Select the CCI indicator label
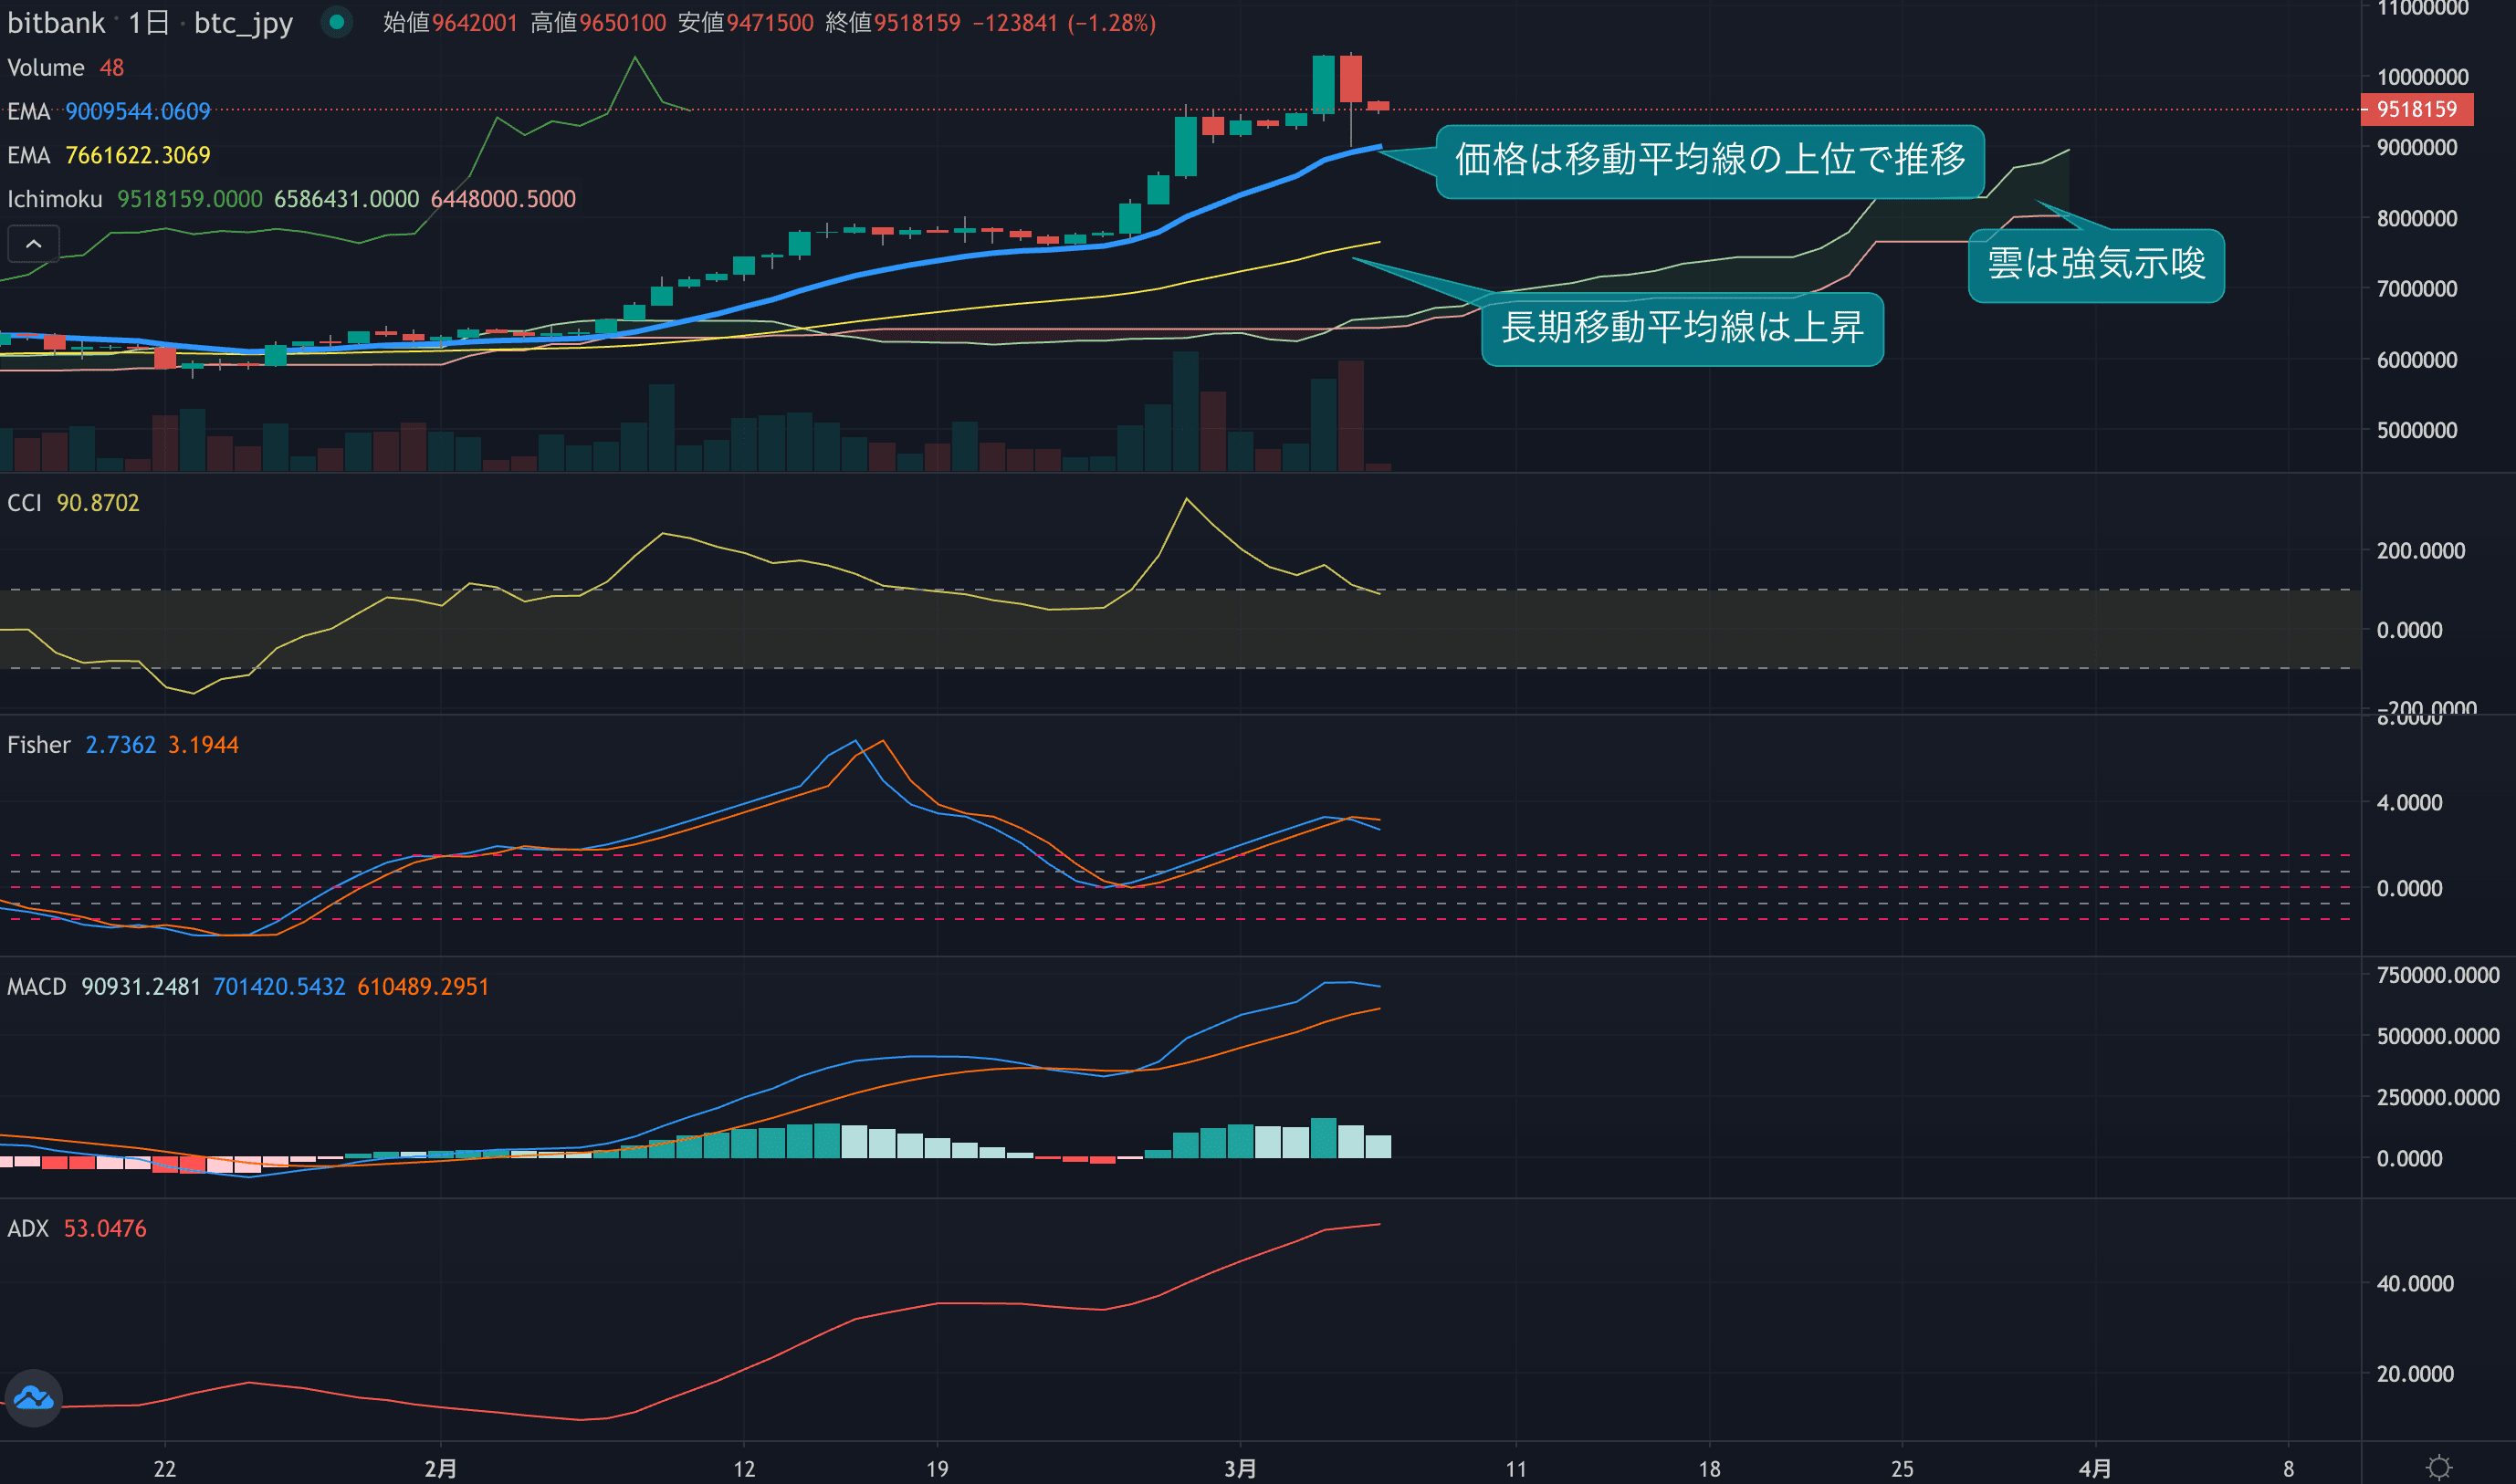Image resolution: width=2516 pixels, height=1484 pixels. (x=24, y=502)
